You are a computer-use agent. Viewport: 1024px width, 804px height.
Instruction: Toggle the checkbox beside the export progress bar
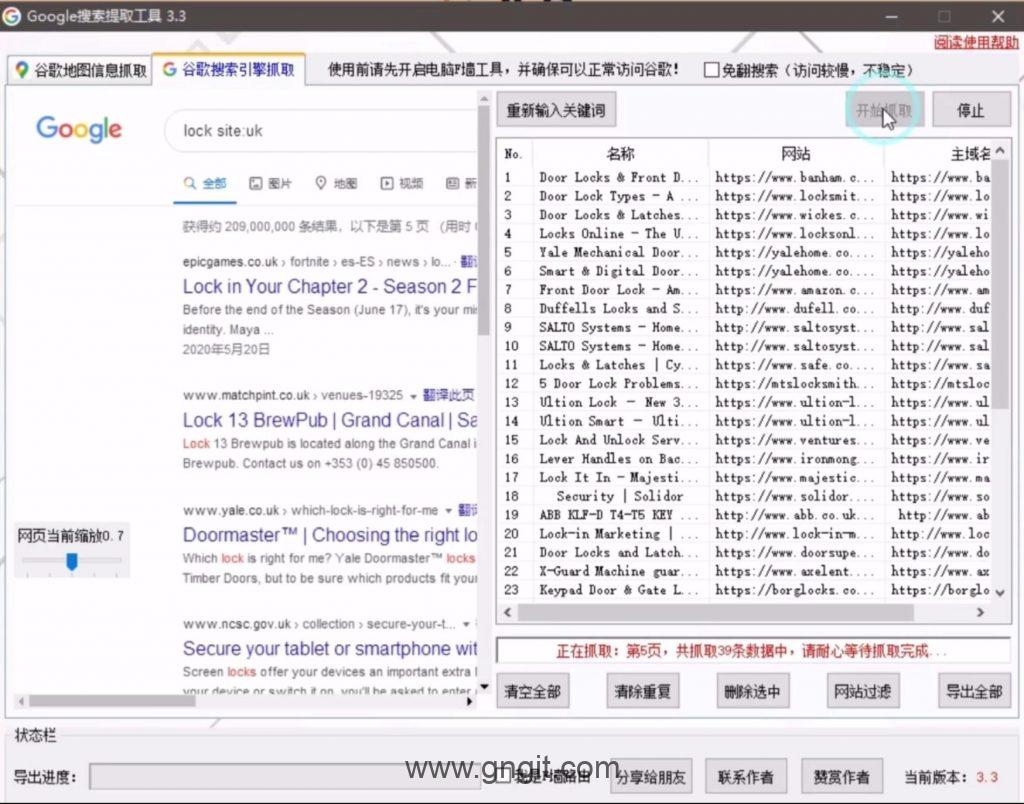point(504,776)
